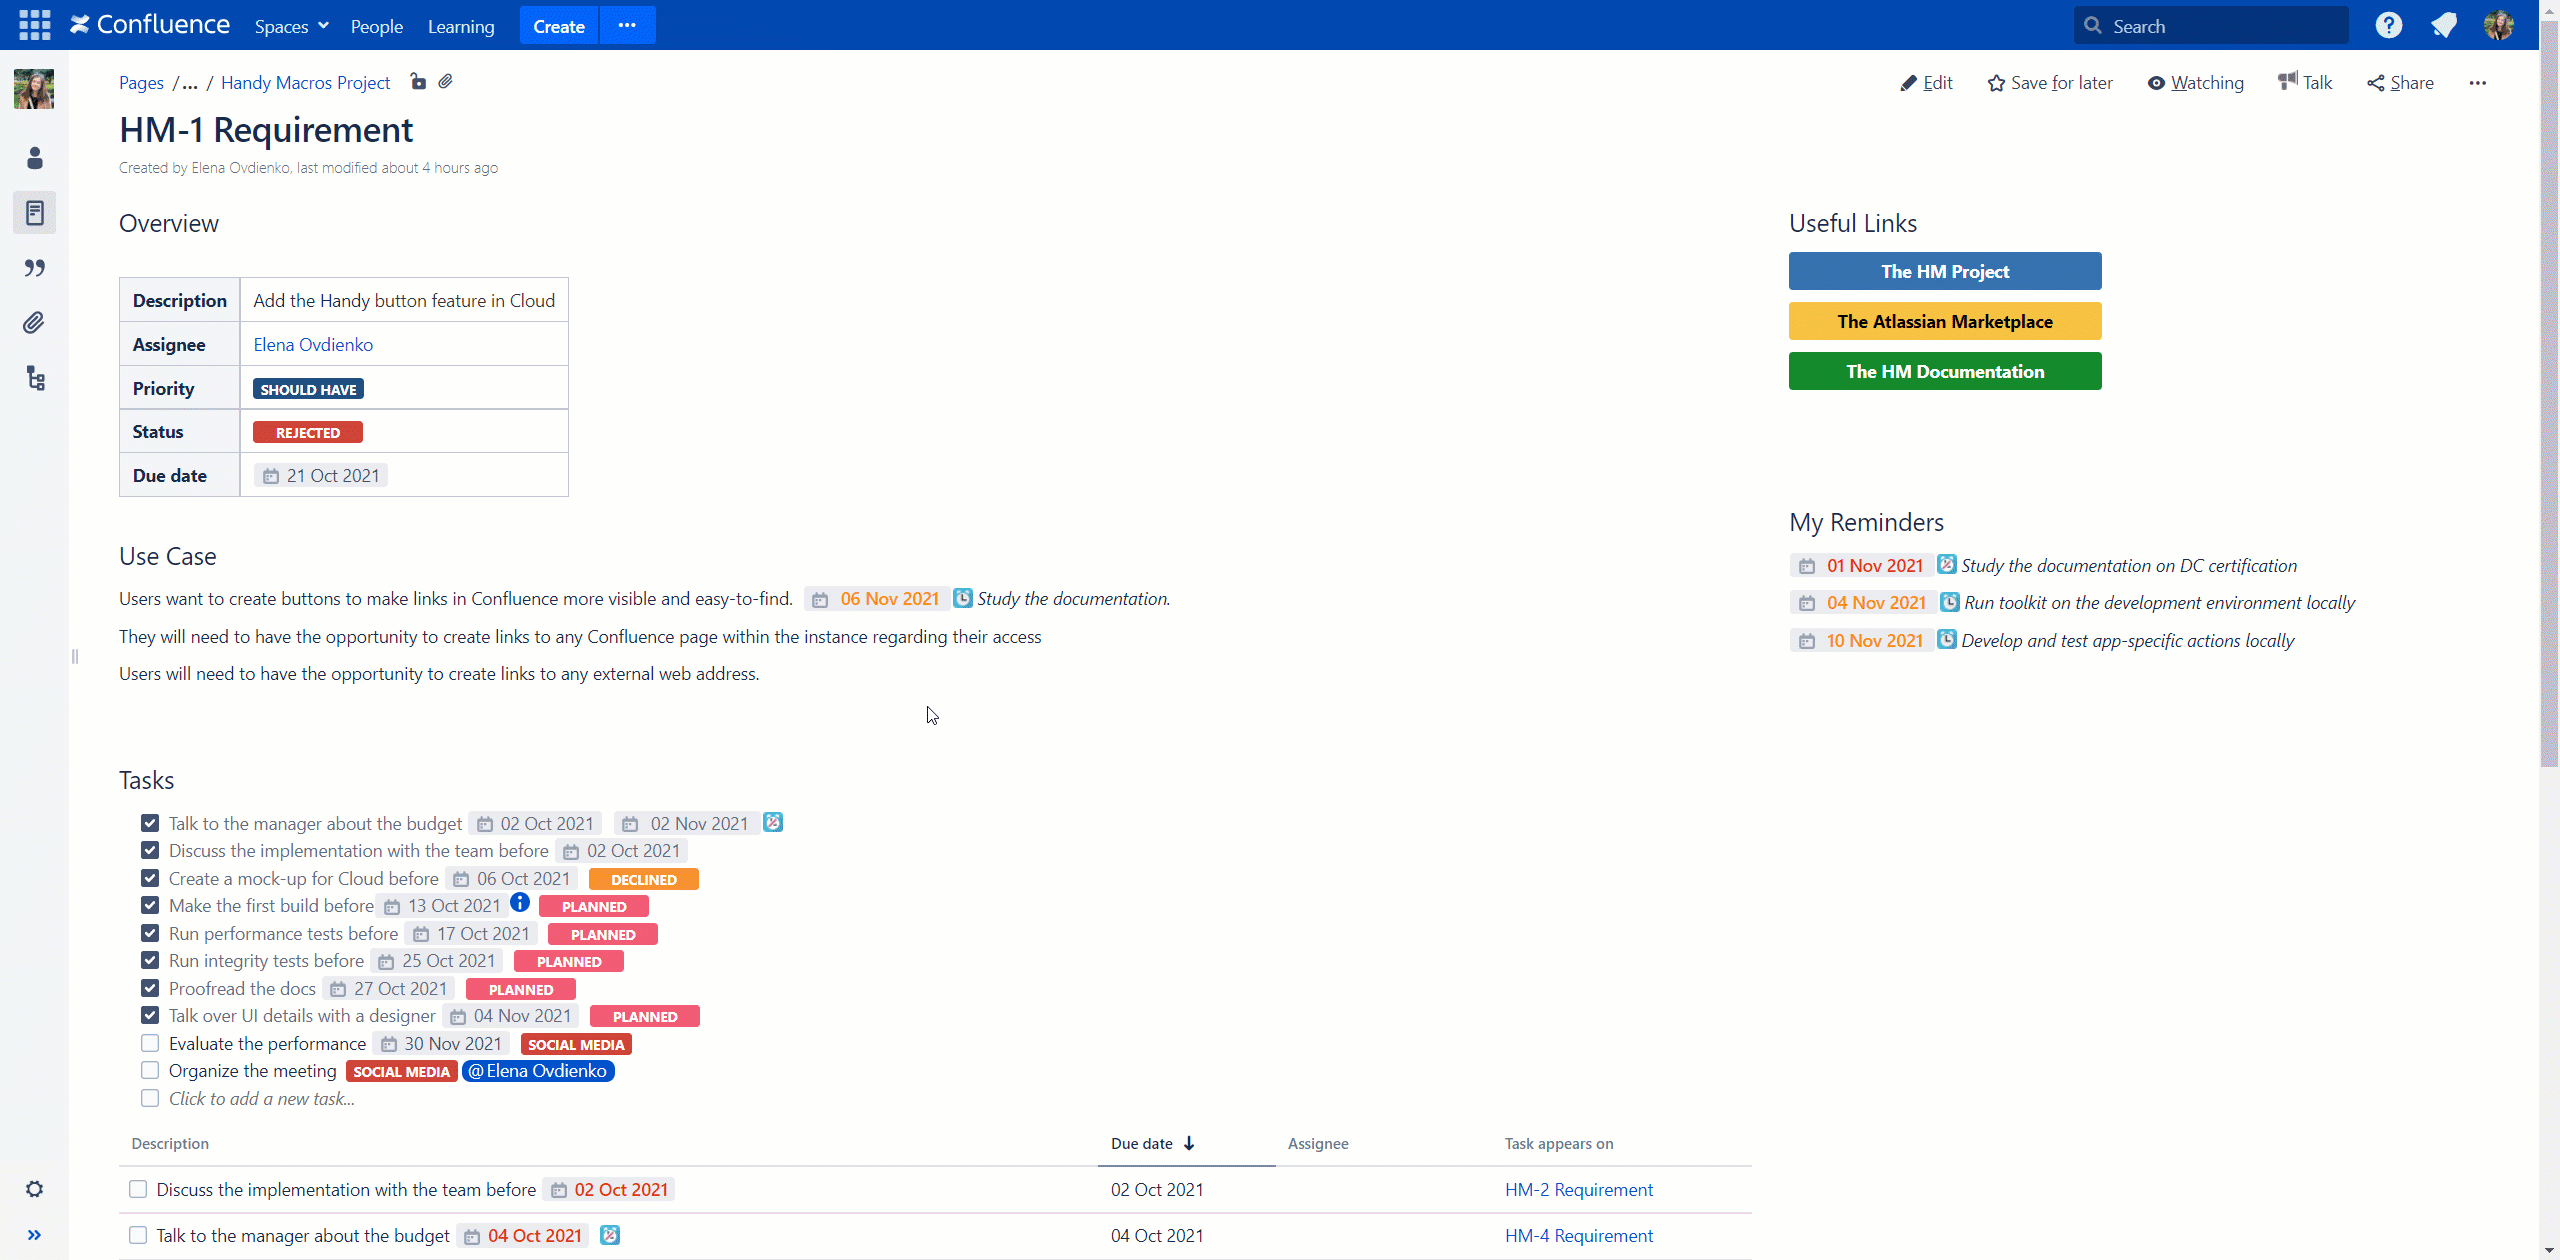Open space settings gear icon

coord(35,1189)
